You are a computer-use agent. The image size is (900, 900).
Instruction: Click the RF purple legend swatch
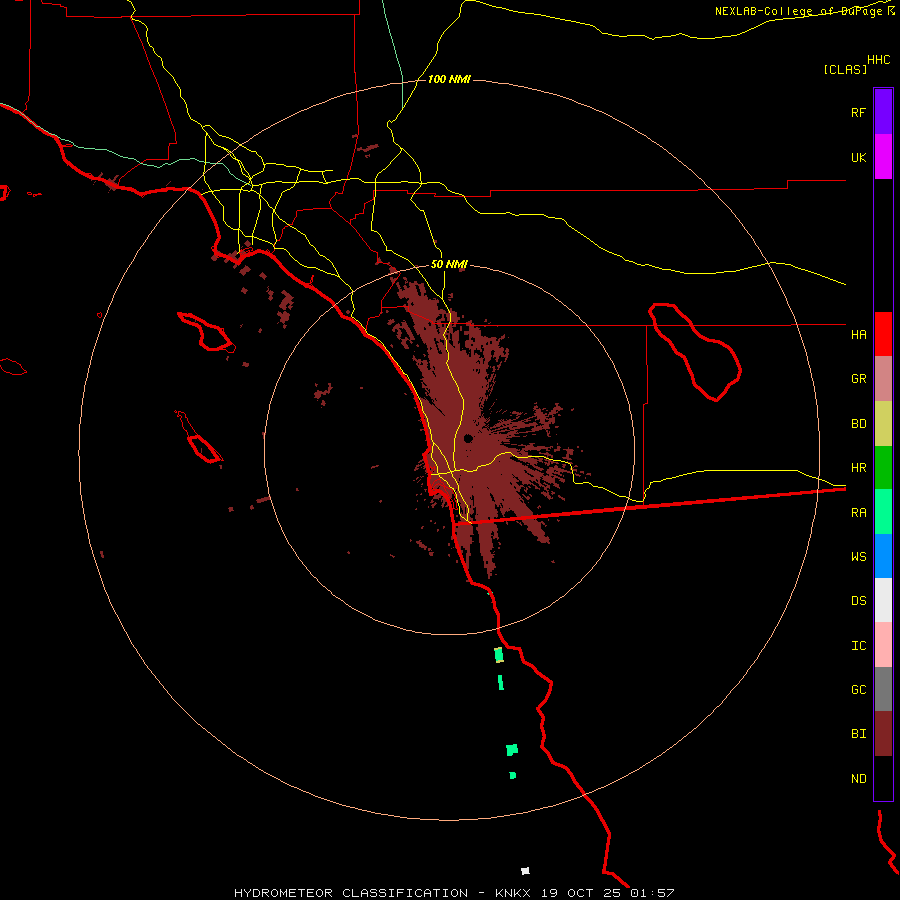(883, 112)
